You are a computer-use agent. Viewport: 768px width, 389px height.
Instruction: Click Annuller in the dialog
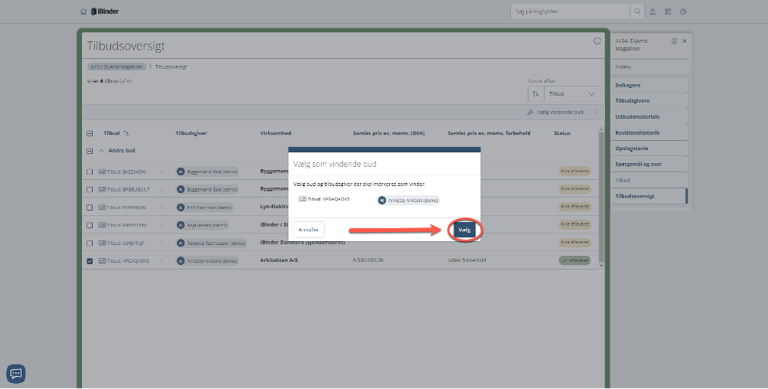tap(309, 230)
